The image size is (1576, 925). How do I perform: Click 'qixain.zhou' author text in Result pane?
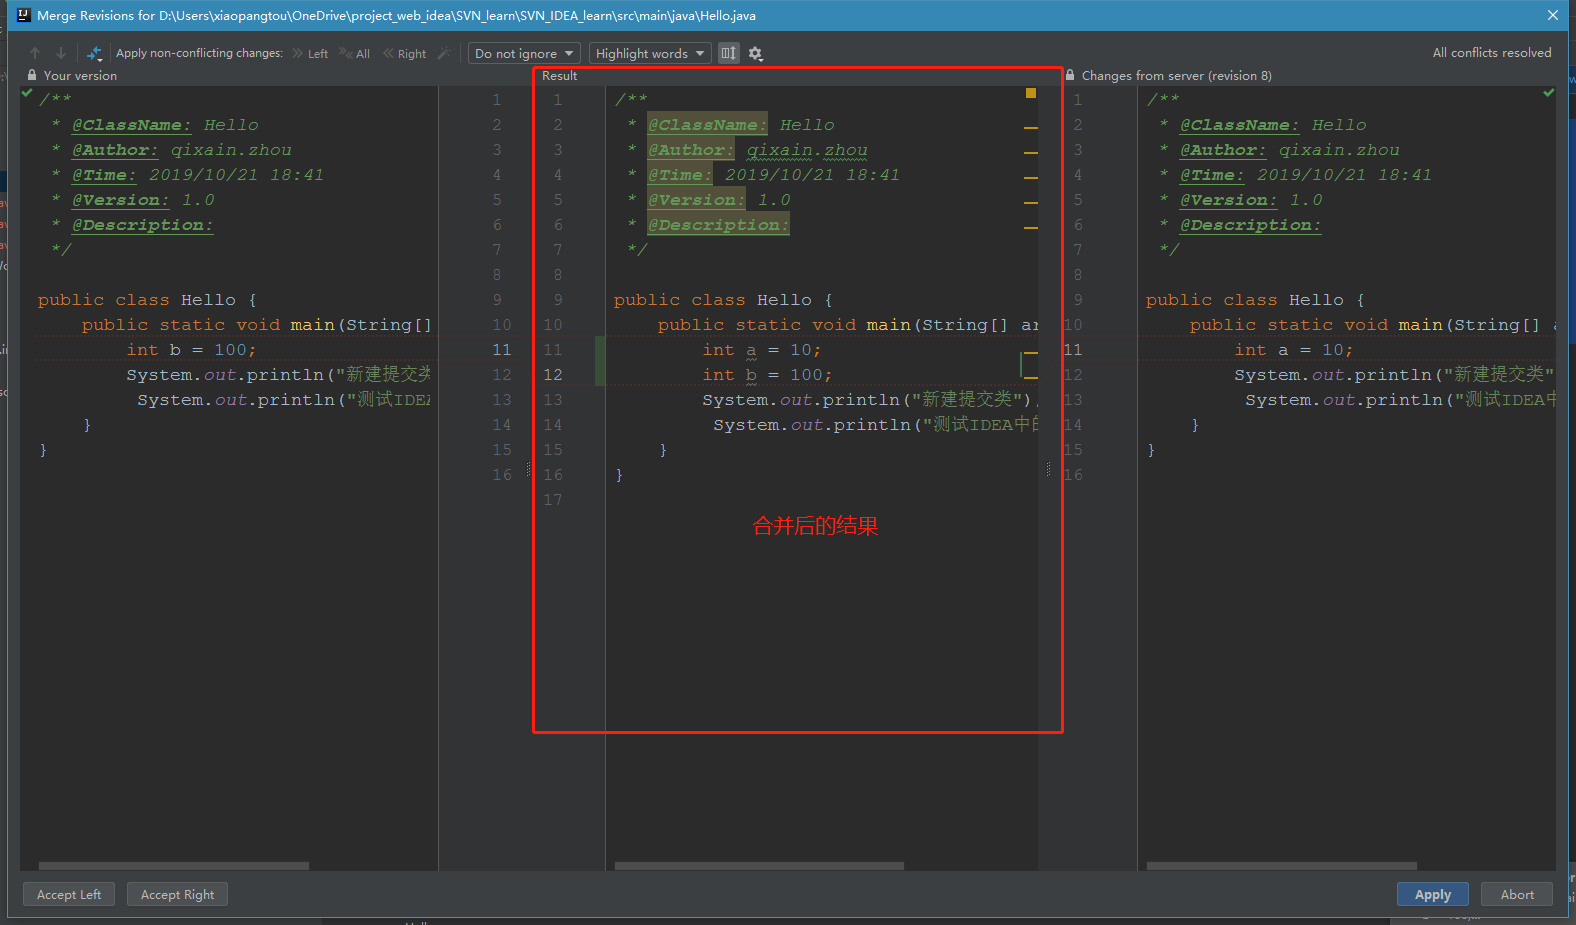[807, 150]
